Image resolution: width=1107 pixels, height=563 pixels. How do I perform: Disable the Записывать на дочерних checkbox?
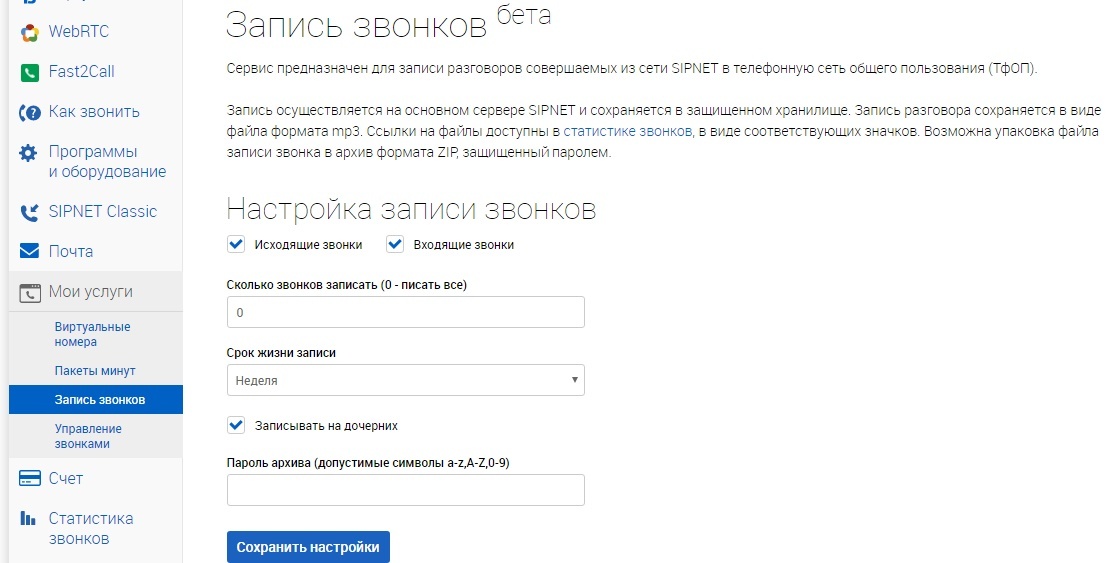236,425
